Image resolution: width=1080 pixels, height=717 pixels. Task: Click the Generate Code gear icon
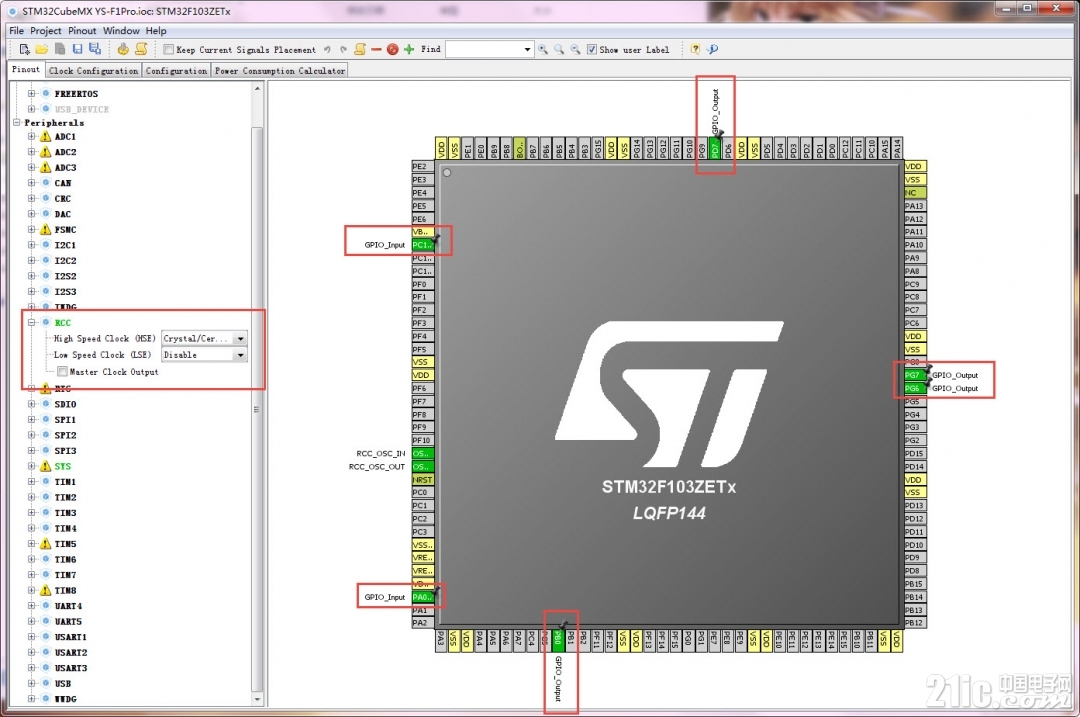tap(123, 49)
